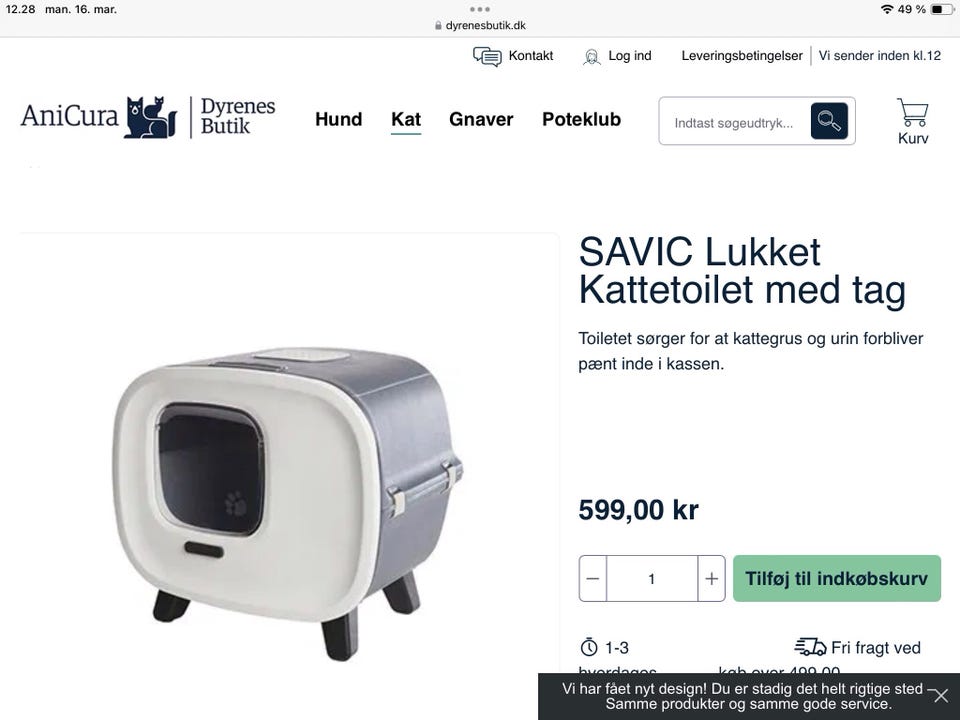Viewport: 960px width, 720px height.
Task: Open the Hund menu category
Action: [x=339, y=119]
